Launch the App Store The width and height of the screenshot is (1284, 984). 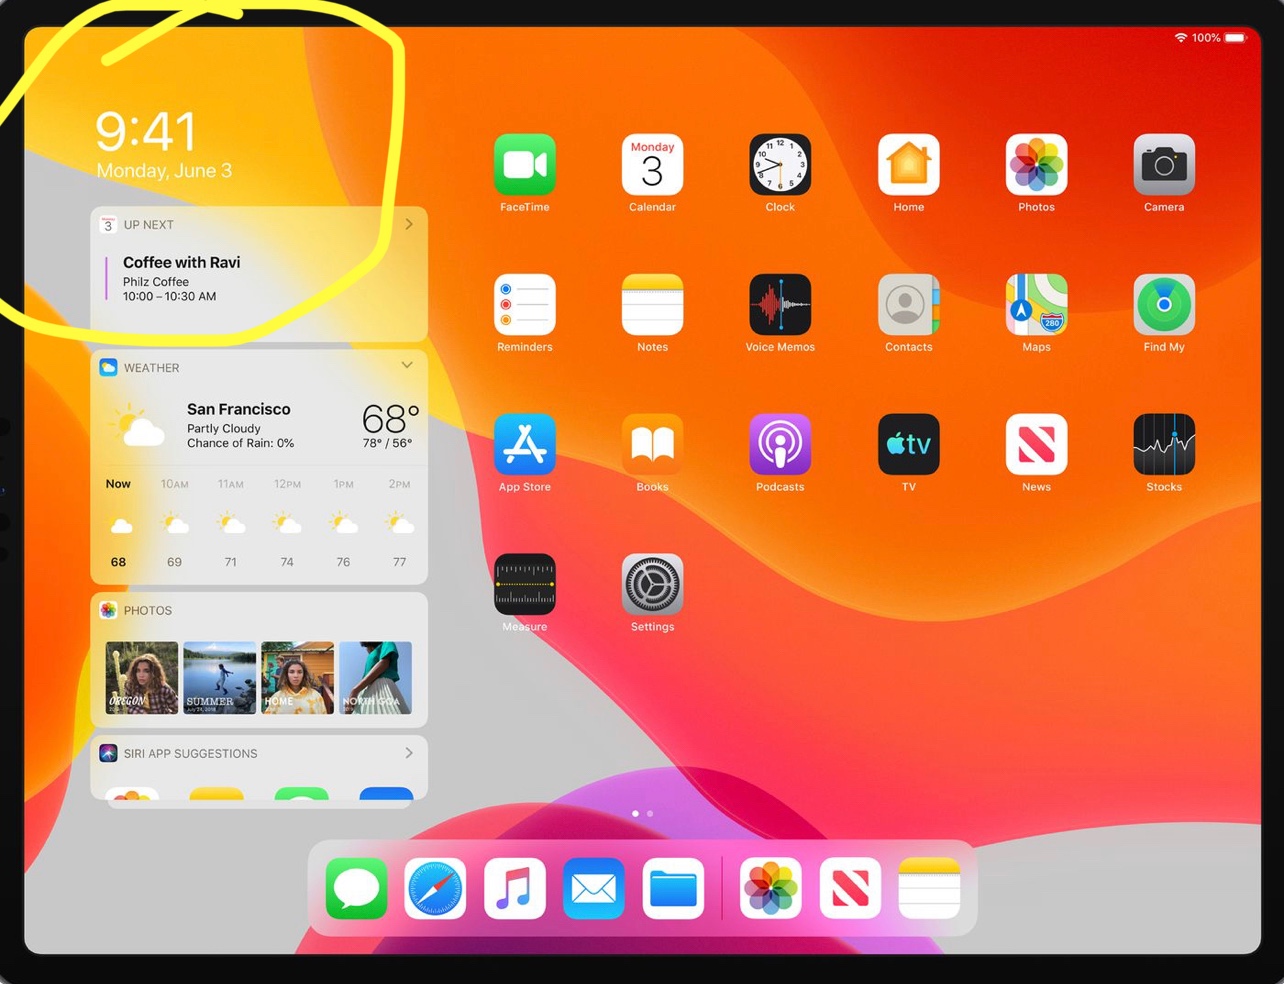pyautogui.click(x=524, y=445)
